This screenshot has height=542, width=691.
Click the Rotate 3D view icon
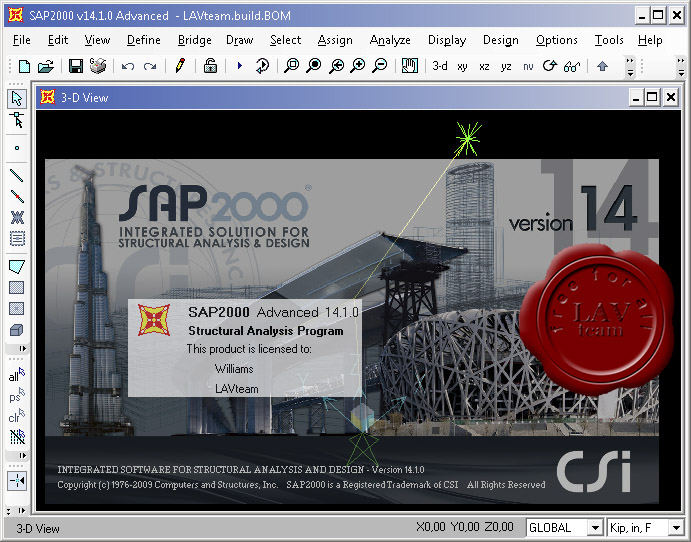click(x=550, y=66)
